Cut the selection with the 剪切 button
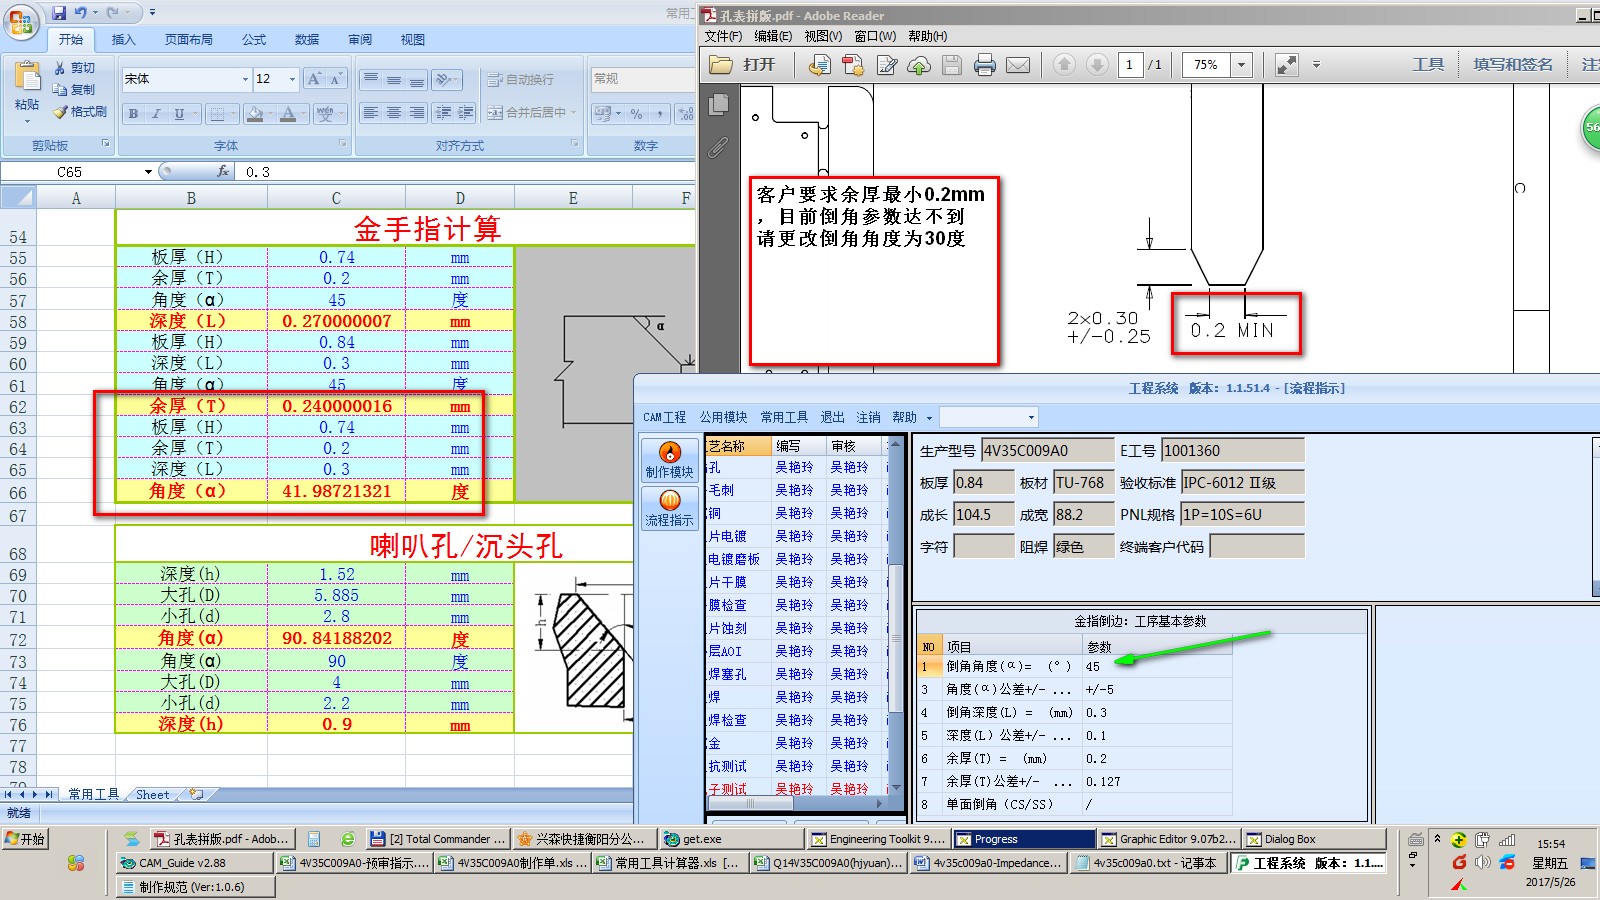 pos(75,68)
